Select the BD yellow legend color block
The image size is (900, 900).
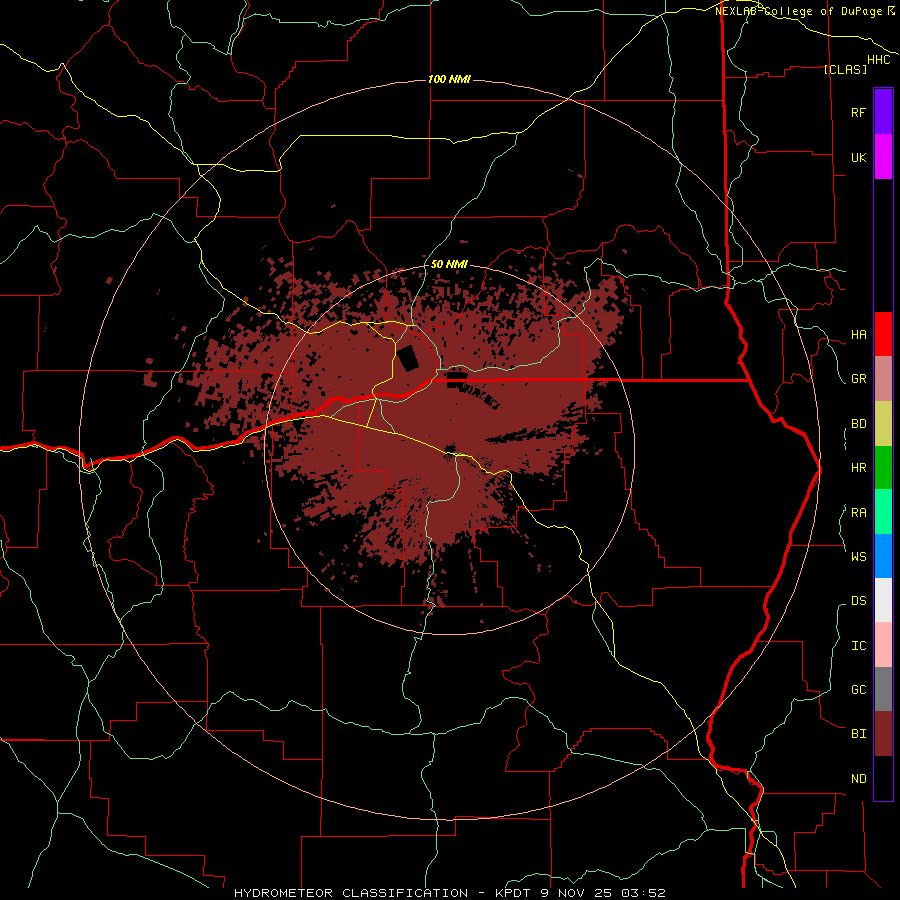point(883,424)
